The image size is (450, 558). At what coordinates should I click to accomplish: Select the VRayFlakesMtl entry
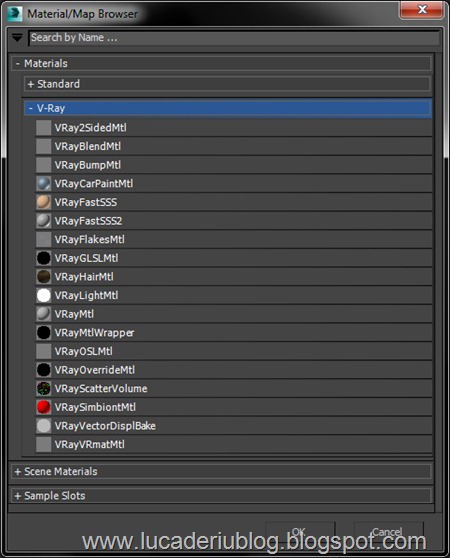pos(234,239)
